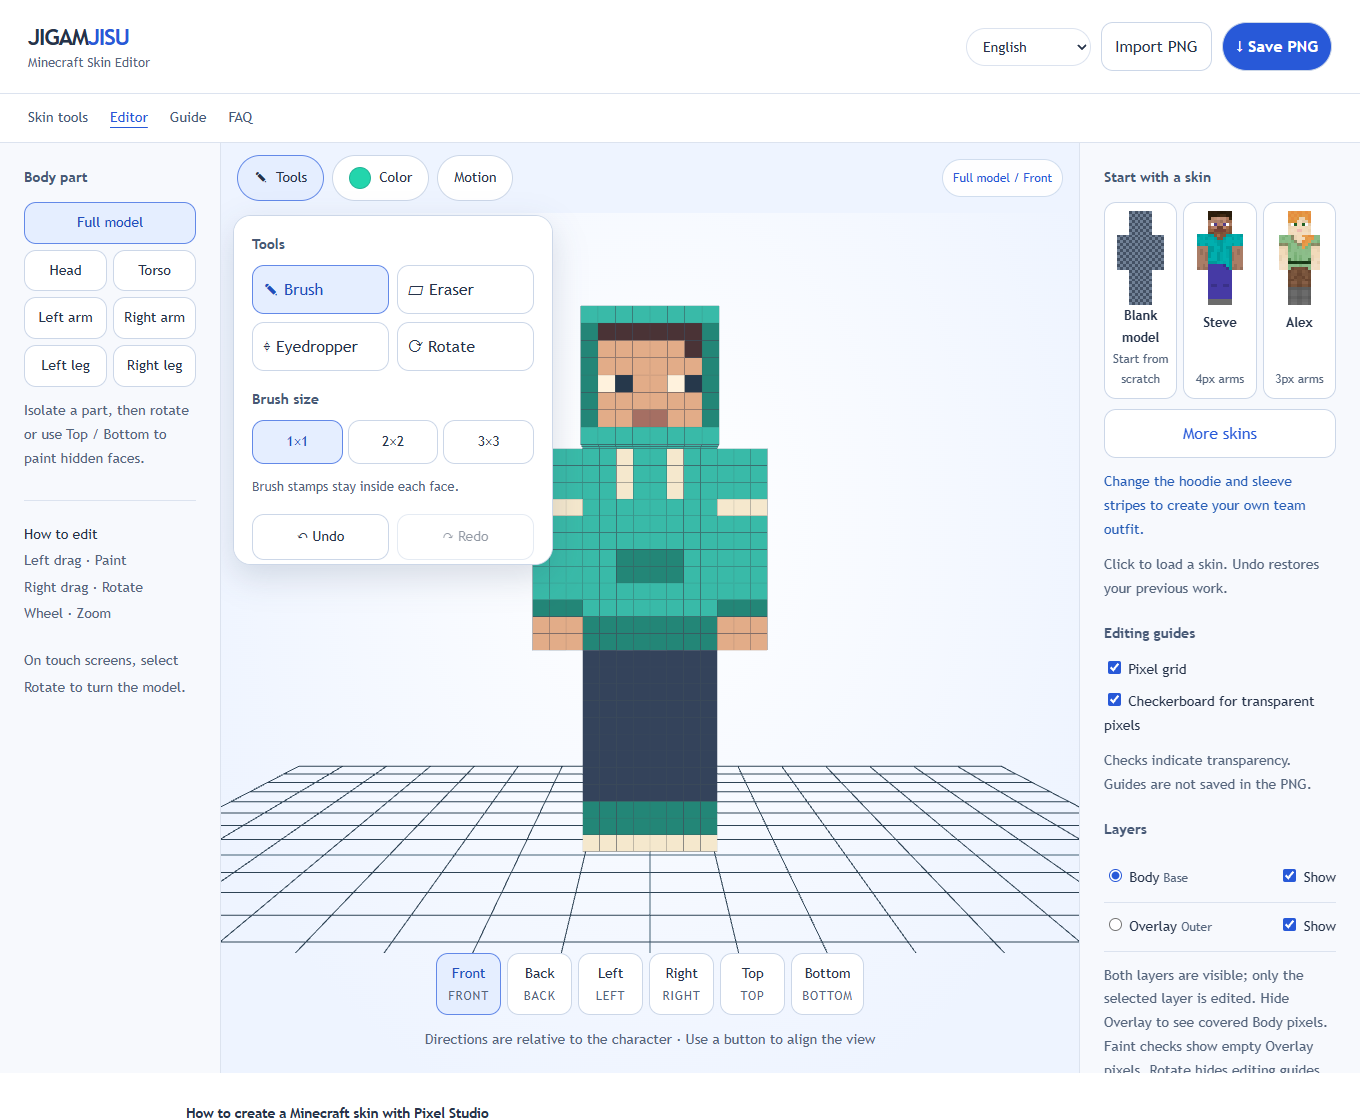Open the Color picker button
This screenshot has width=1360, height=1120.
[x=380, y=178]
